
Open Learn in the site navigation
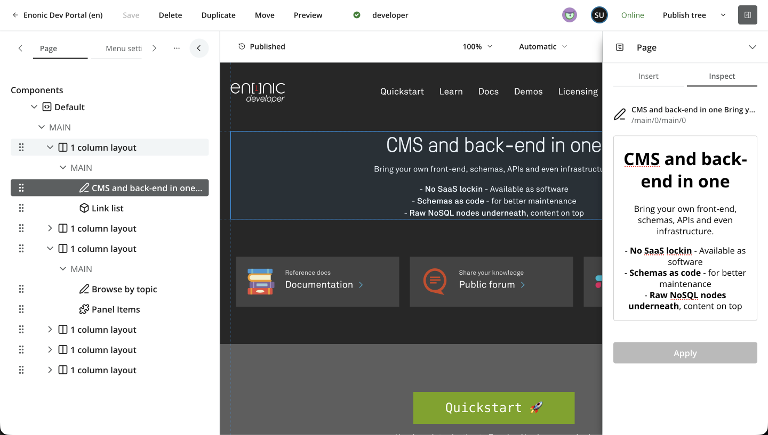click(451, 92)
